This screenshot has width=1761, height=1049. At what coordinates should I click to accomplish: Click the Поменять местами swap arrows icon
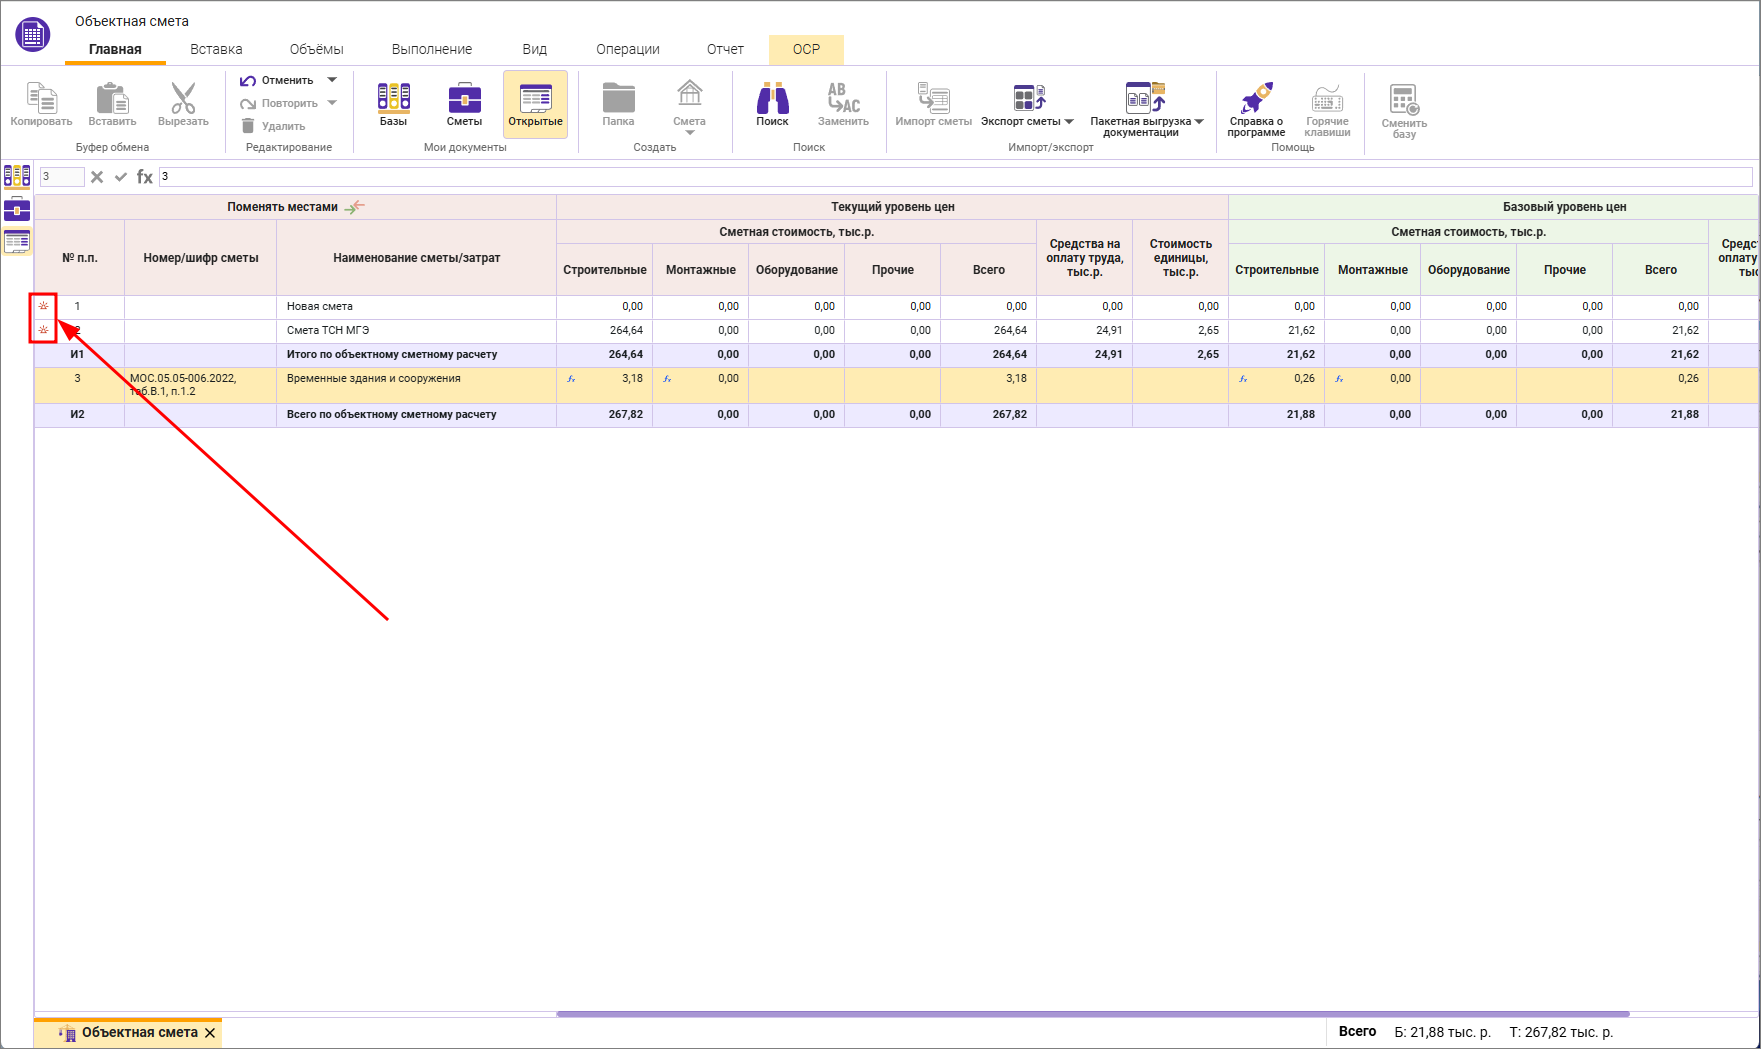355,207
